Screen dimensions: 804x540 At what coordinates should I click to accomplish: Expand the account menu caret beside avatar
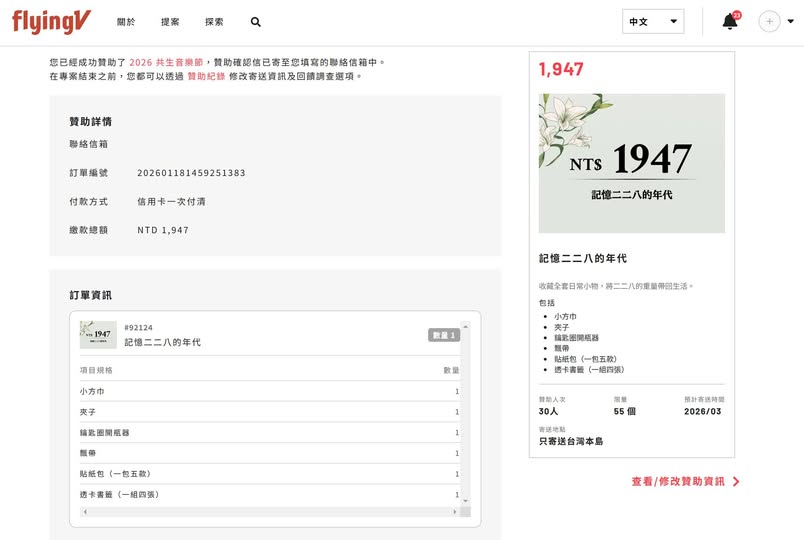coord(791,22)
